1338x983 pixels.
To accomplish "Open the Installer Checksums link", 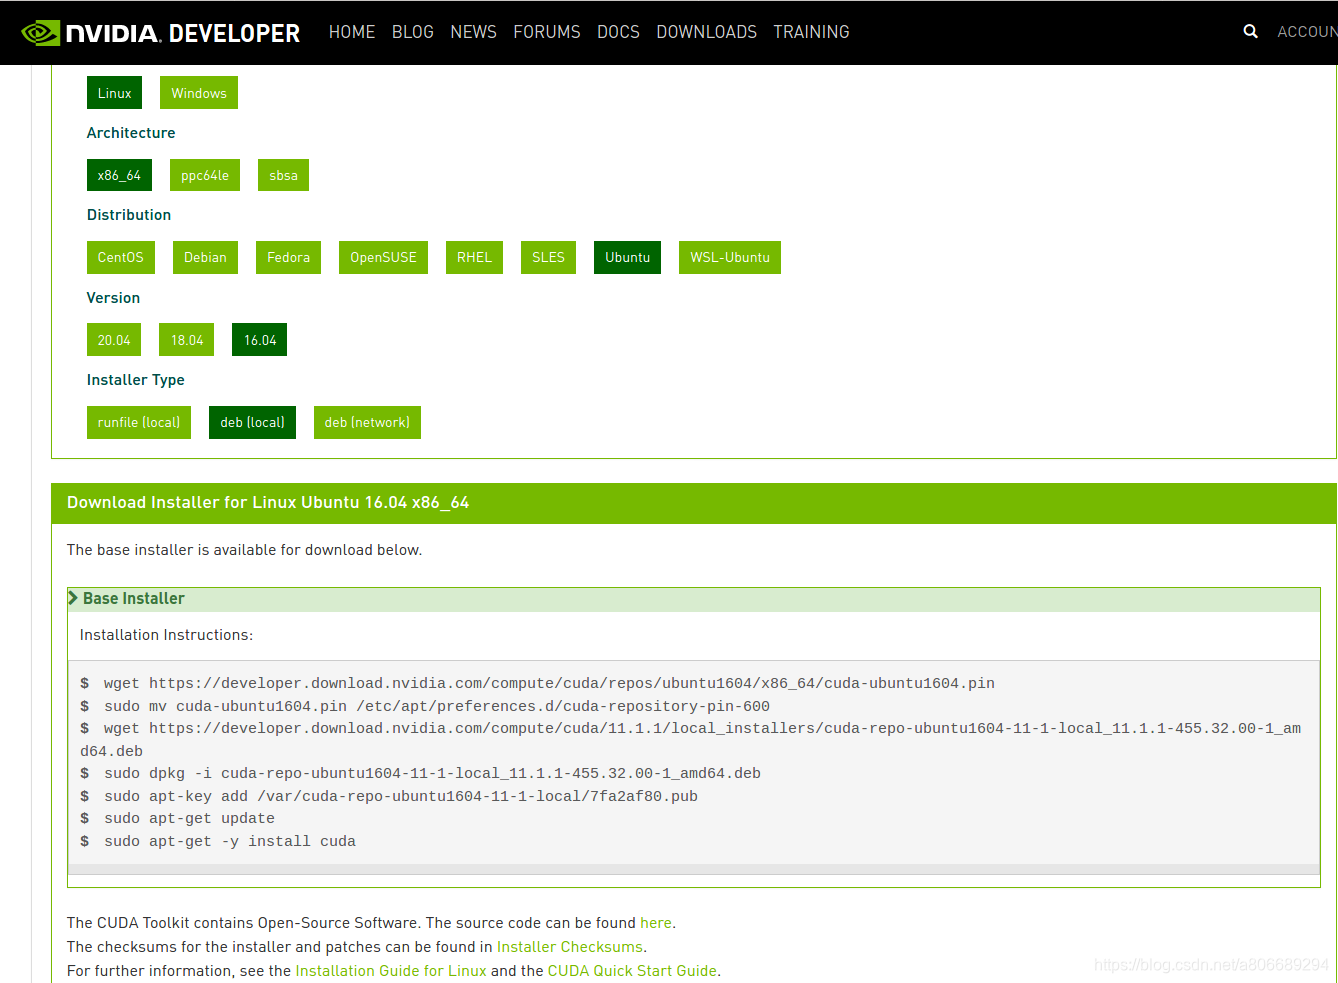I will coord(570,947).
